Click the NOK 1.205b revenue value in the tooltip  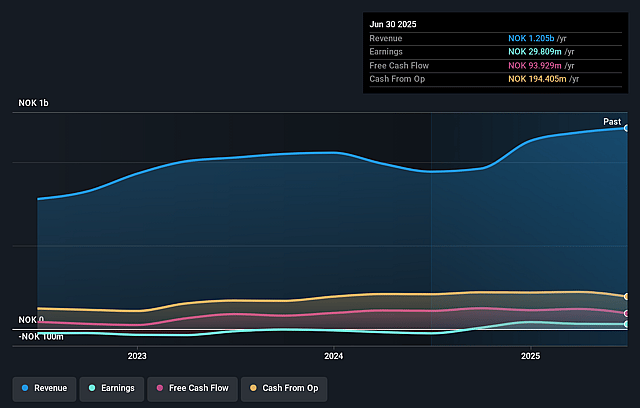coord(536,37)
